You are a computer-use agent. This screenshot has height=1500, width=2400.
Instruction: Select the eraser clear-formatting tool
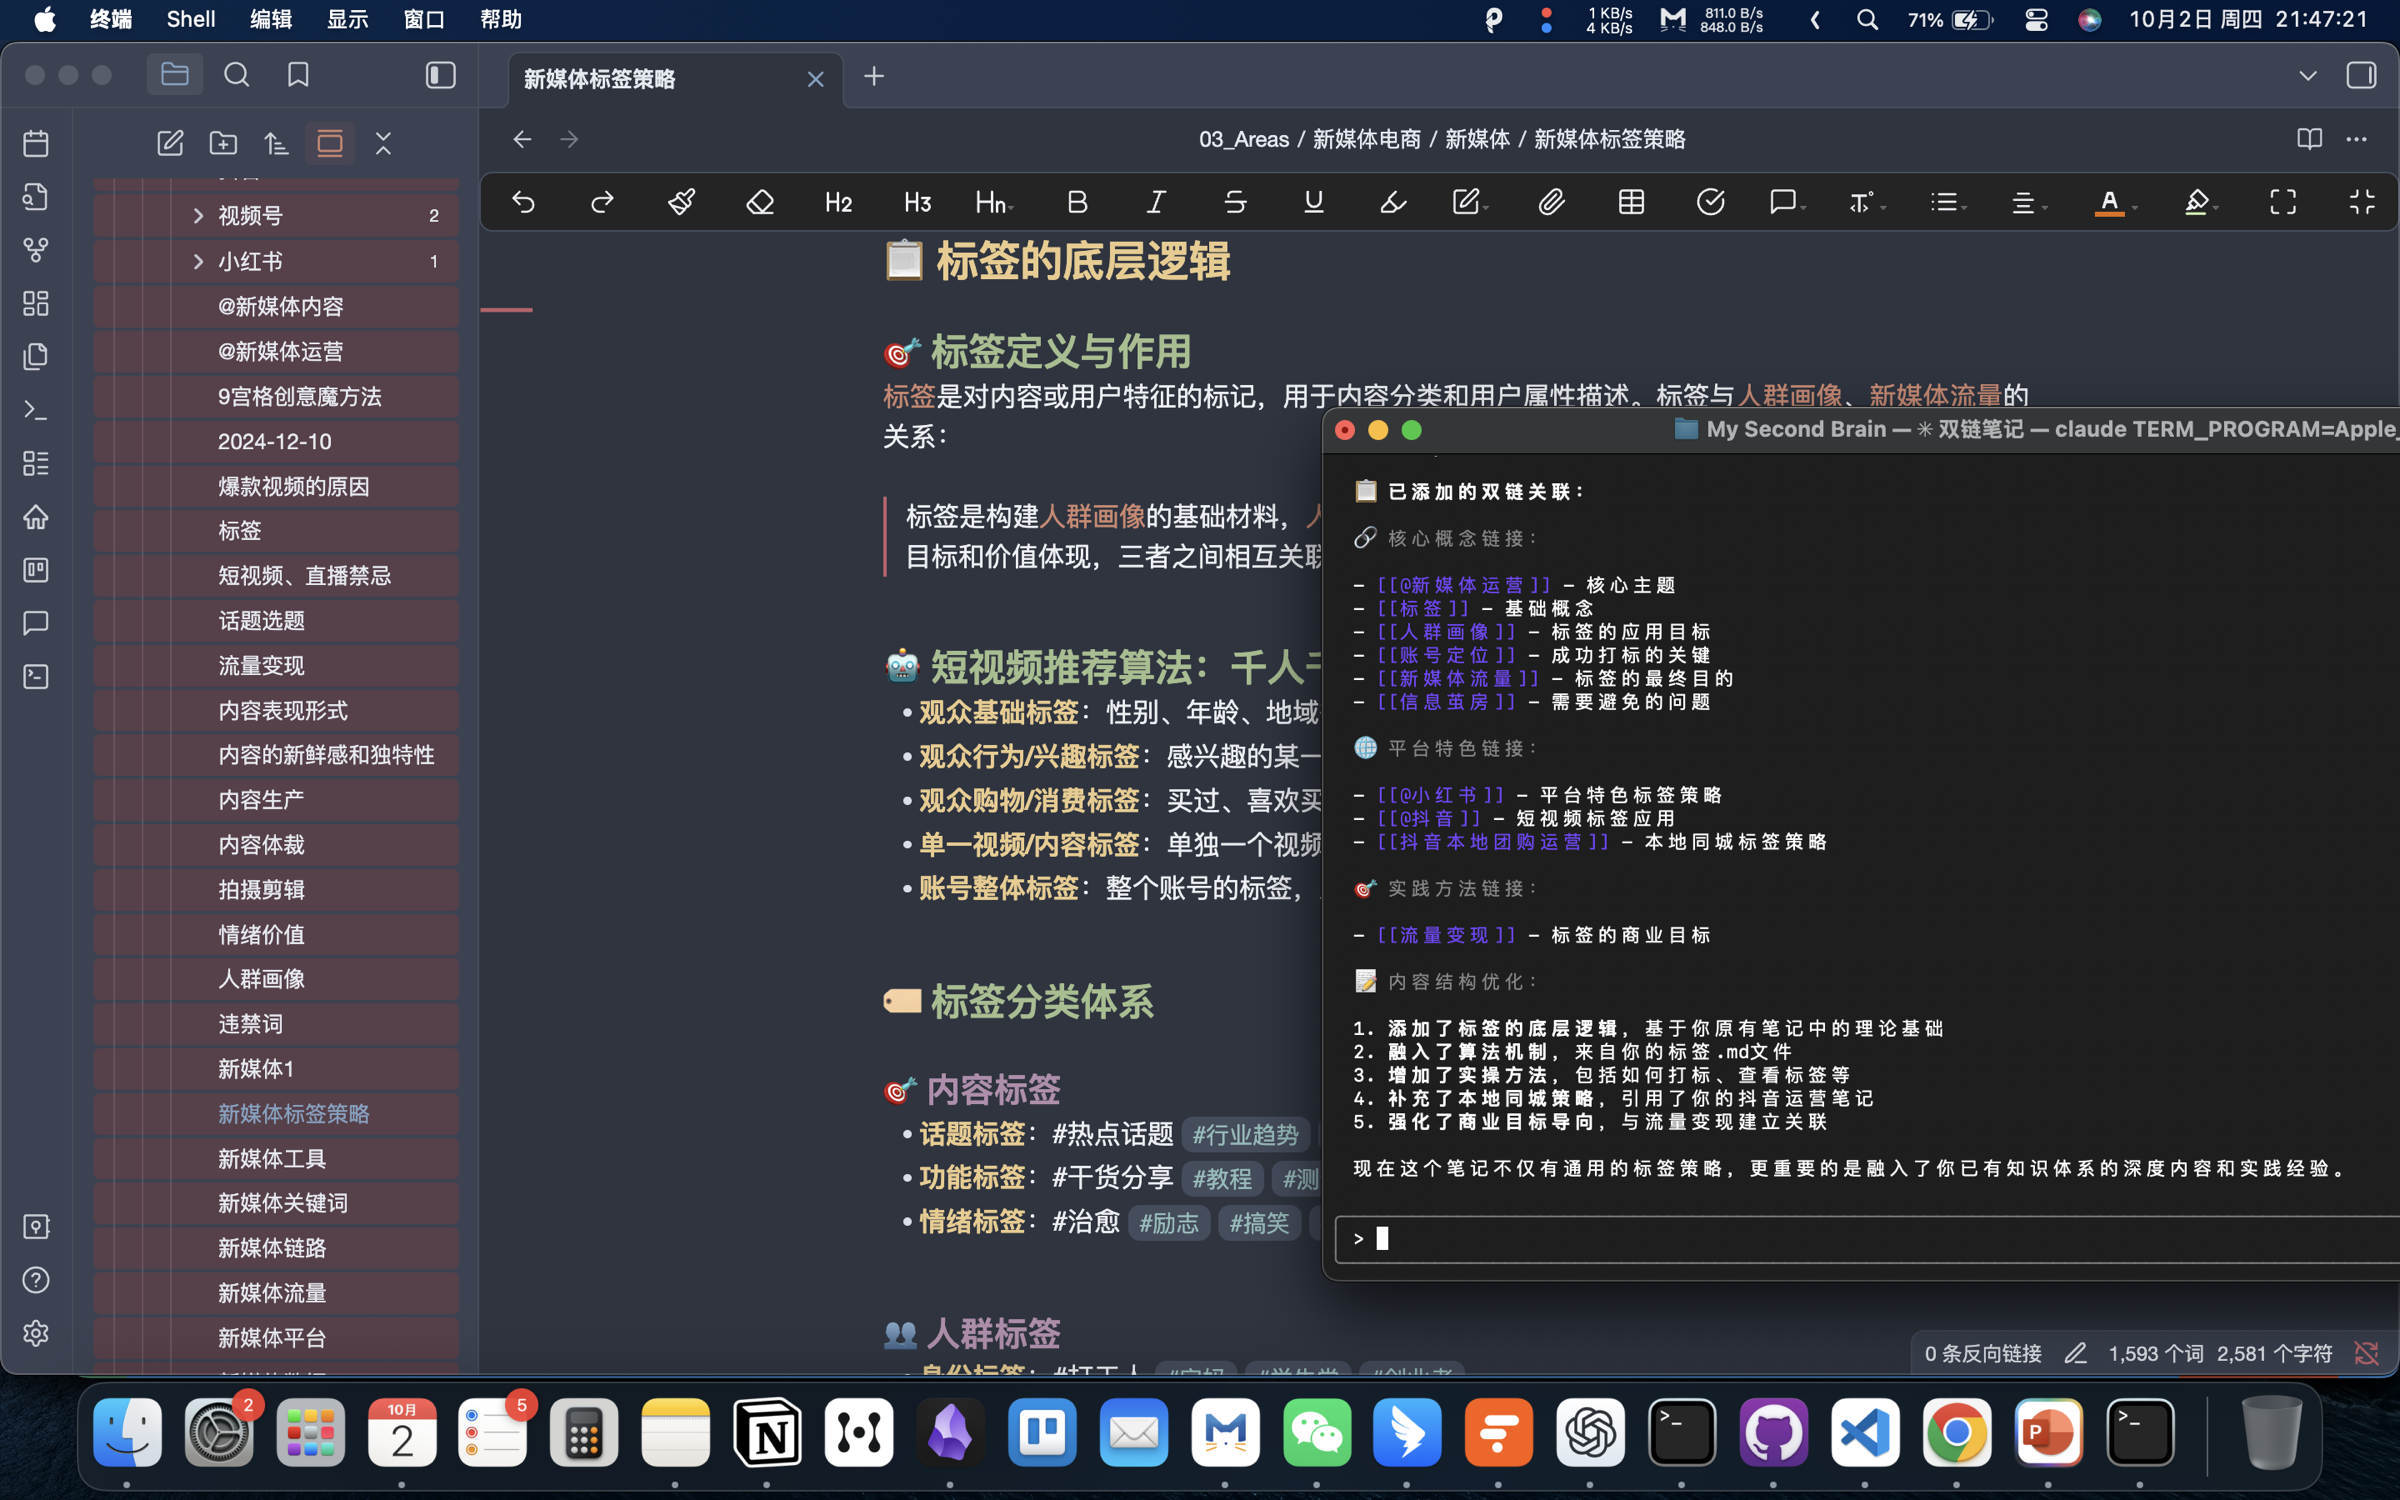click(x=760, y=202)
